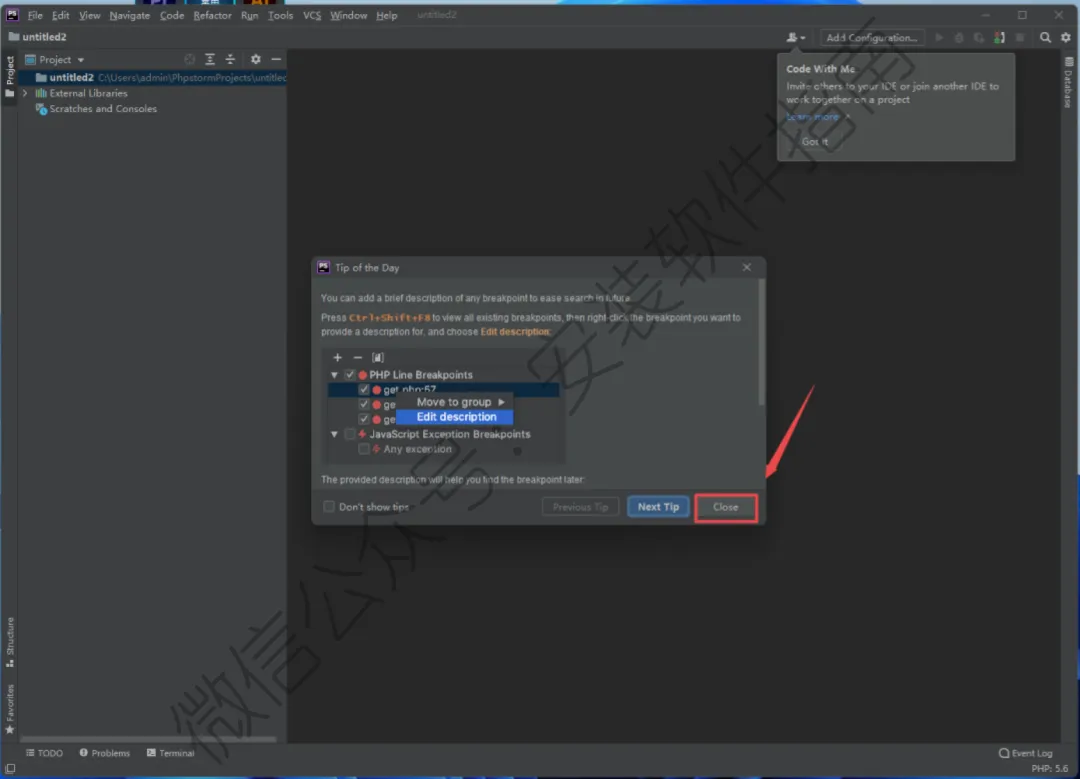Click the minus icon in breakpoints tip image

(357, 357)
